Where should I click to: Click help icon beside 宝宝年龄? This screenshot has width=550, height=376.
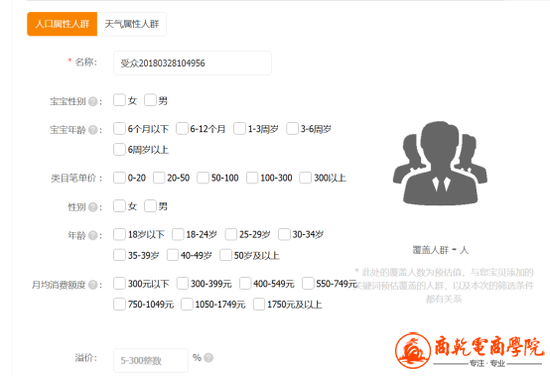(x=93, y=130)
